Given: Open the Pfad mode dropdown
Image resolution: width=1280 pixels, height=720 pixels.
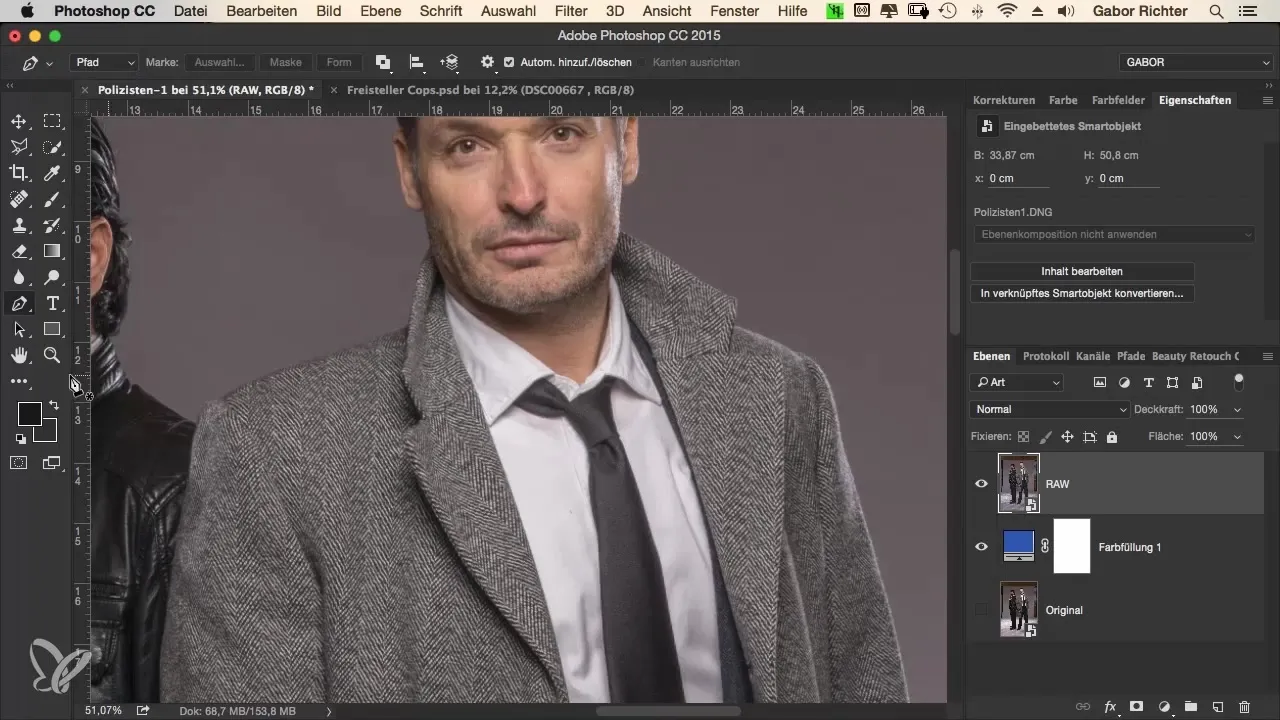Looking at the screenshot, I should [104, 62].
